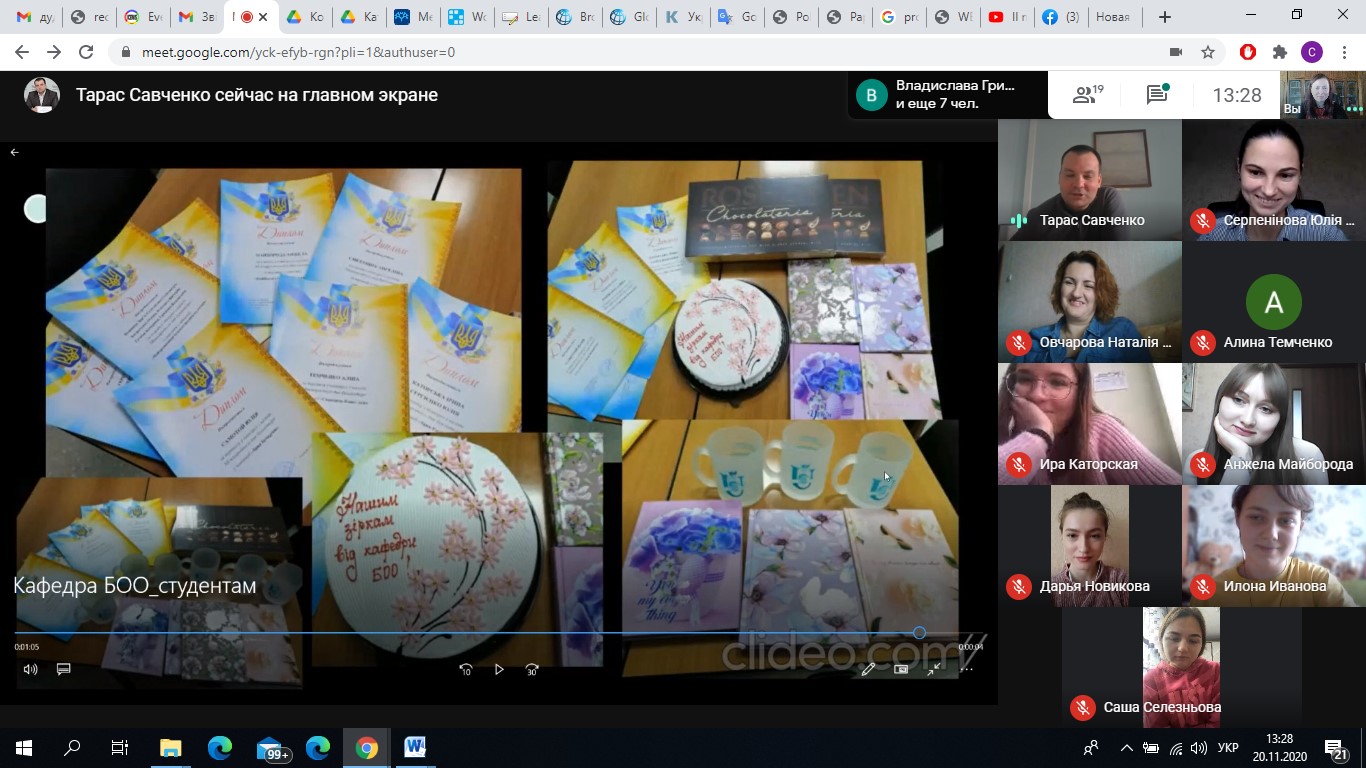1366x768 pixels.
Task: Select Саша Селезньова's video tile
Action: (1182, 668)
